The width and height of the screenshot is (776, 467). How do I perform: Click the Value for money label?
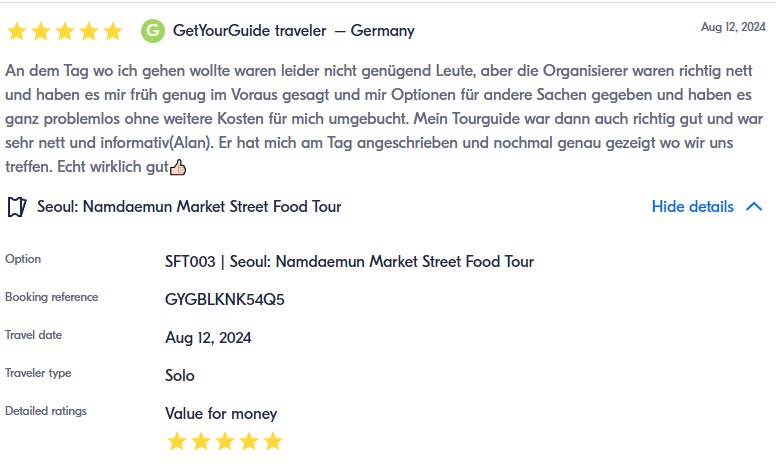coord(221,414)
